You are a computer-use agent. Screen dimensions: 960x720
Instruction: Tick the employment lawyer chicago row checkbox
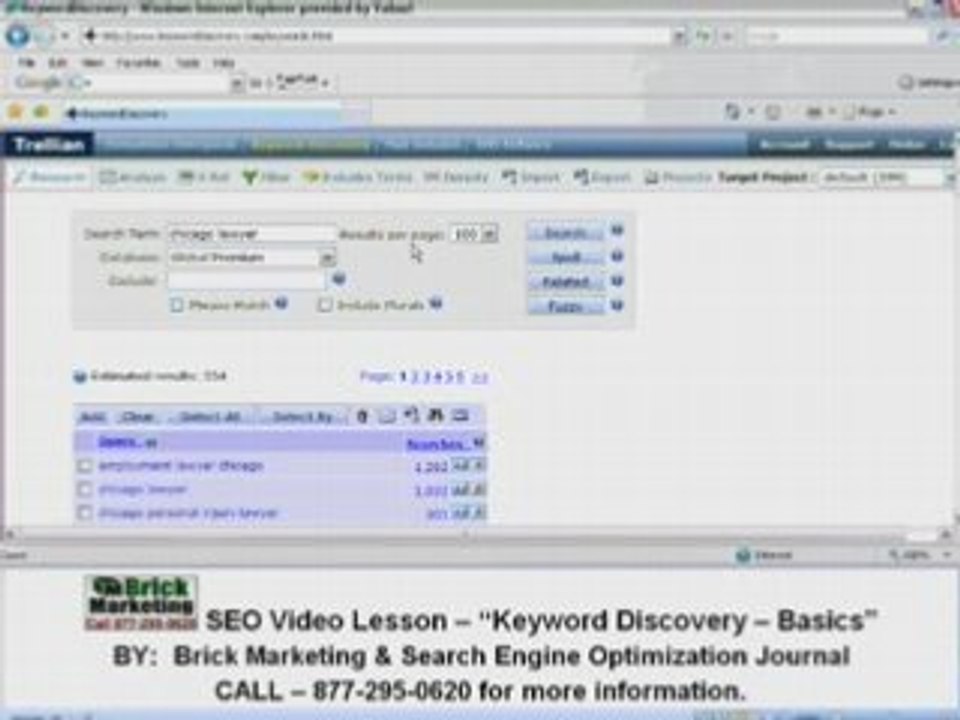point(84,467)
